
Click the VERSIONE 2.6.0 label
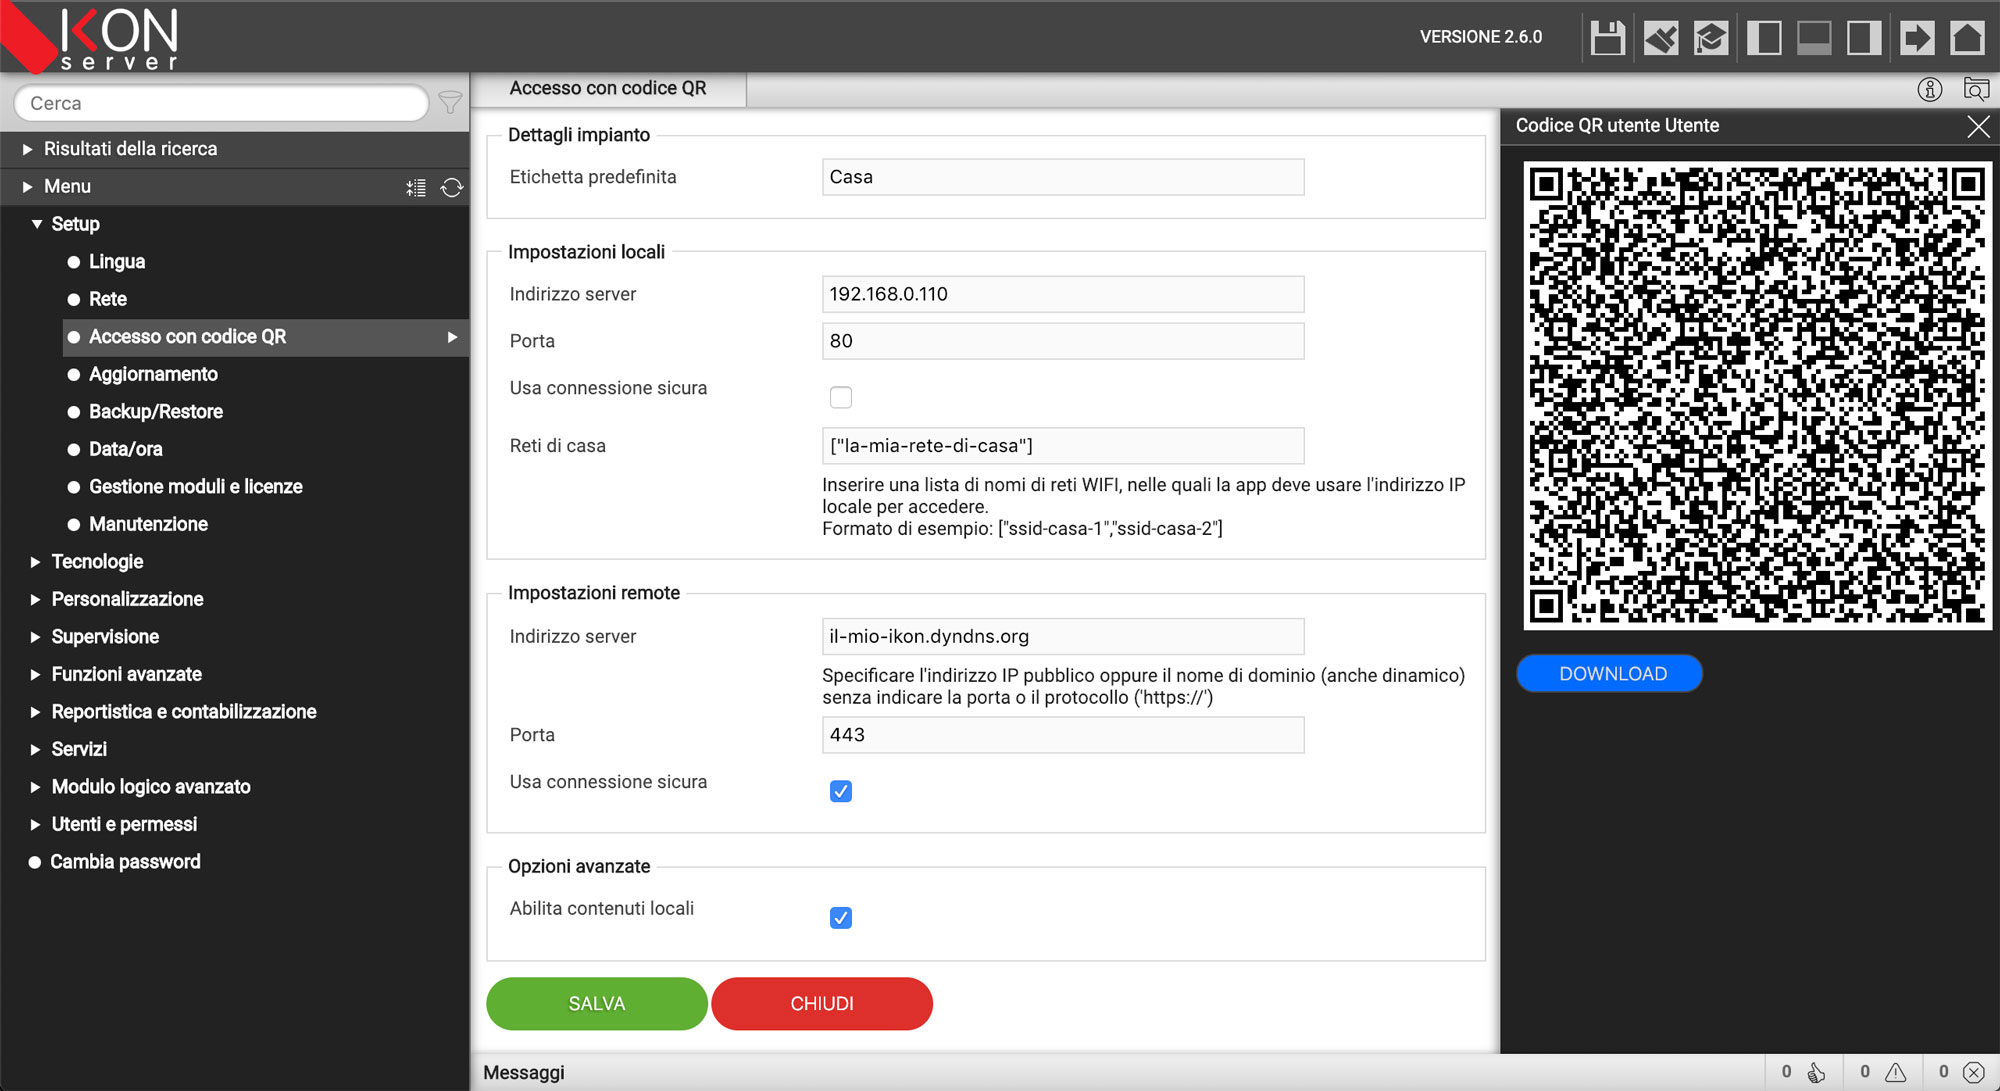[1481, 37]
